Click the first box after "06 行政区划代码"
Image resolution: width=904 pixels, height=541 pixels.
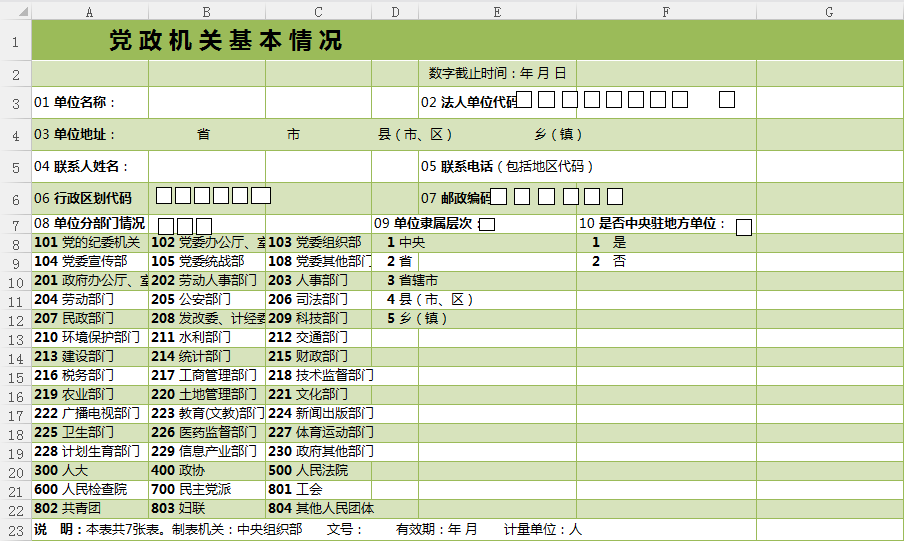(x=164, y=196)
